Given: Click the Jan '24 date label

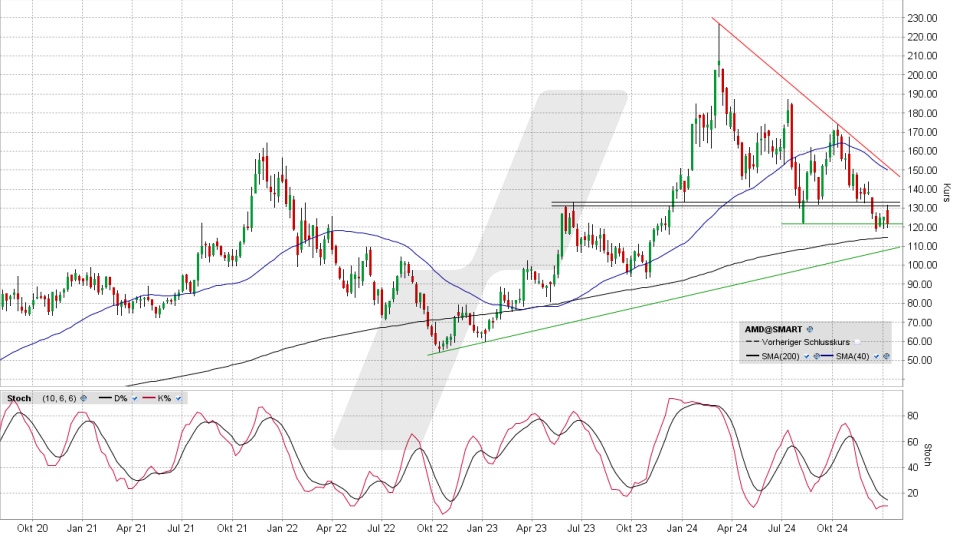Looking at the screenshot, I should (x=681, y=528).
